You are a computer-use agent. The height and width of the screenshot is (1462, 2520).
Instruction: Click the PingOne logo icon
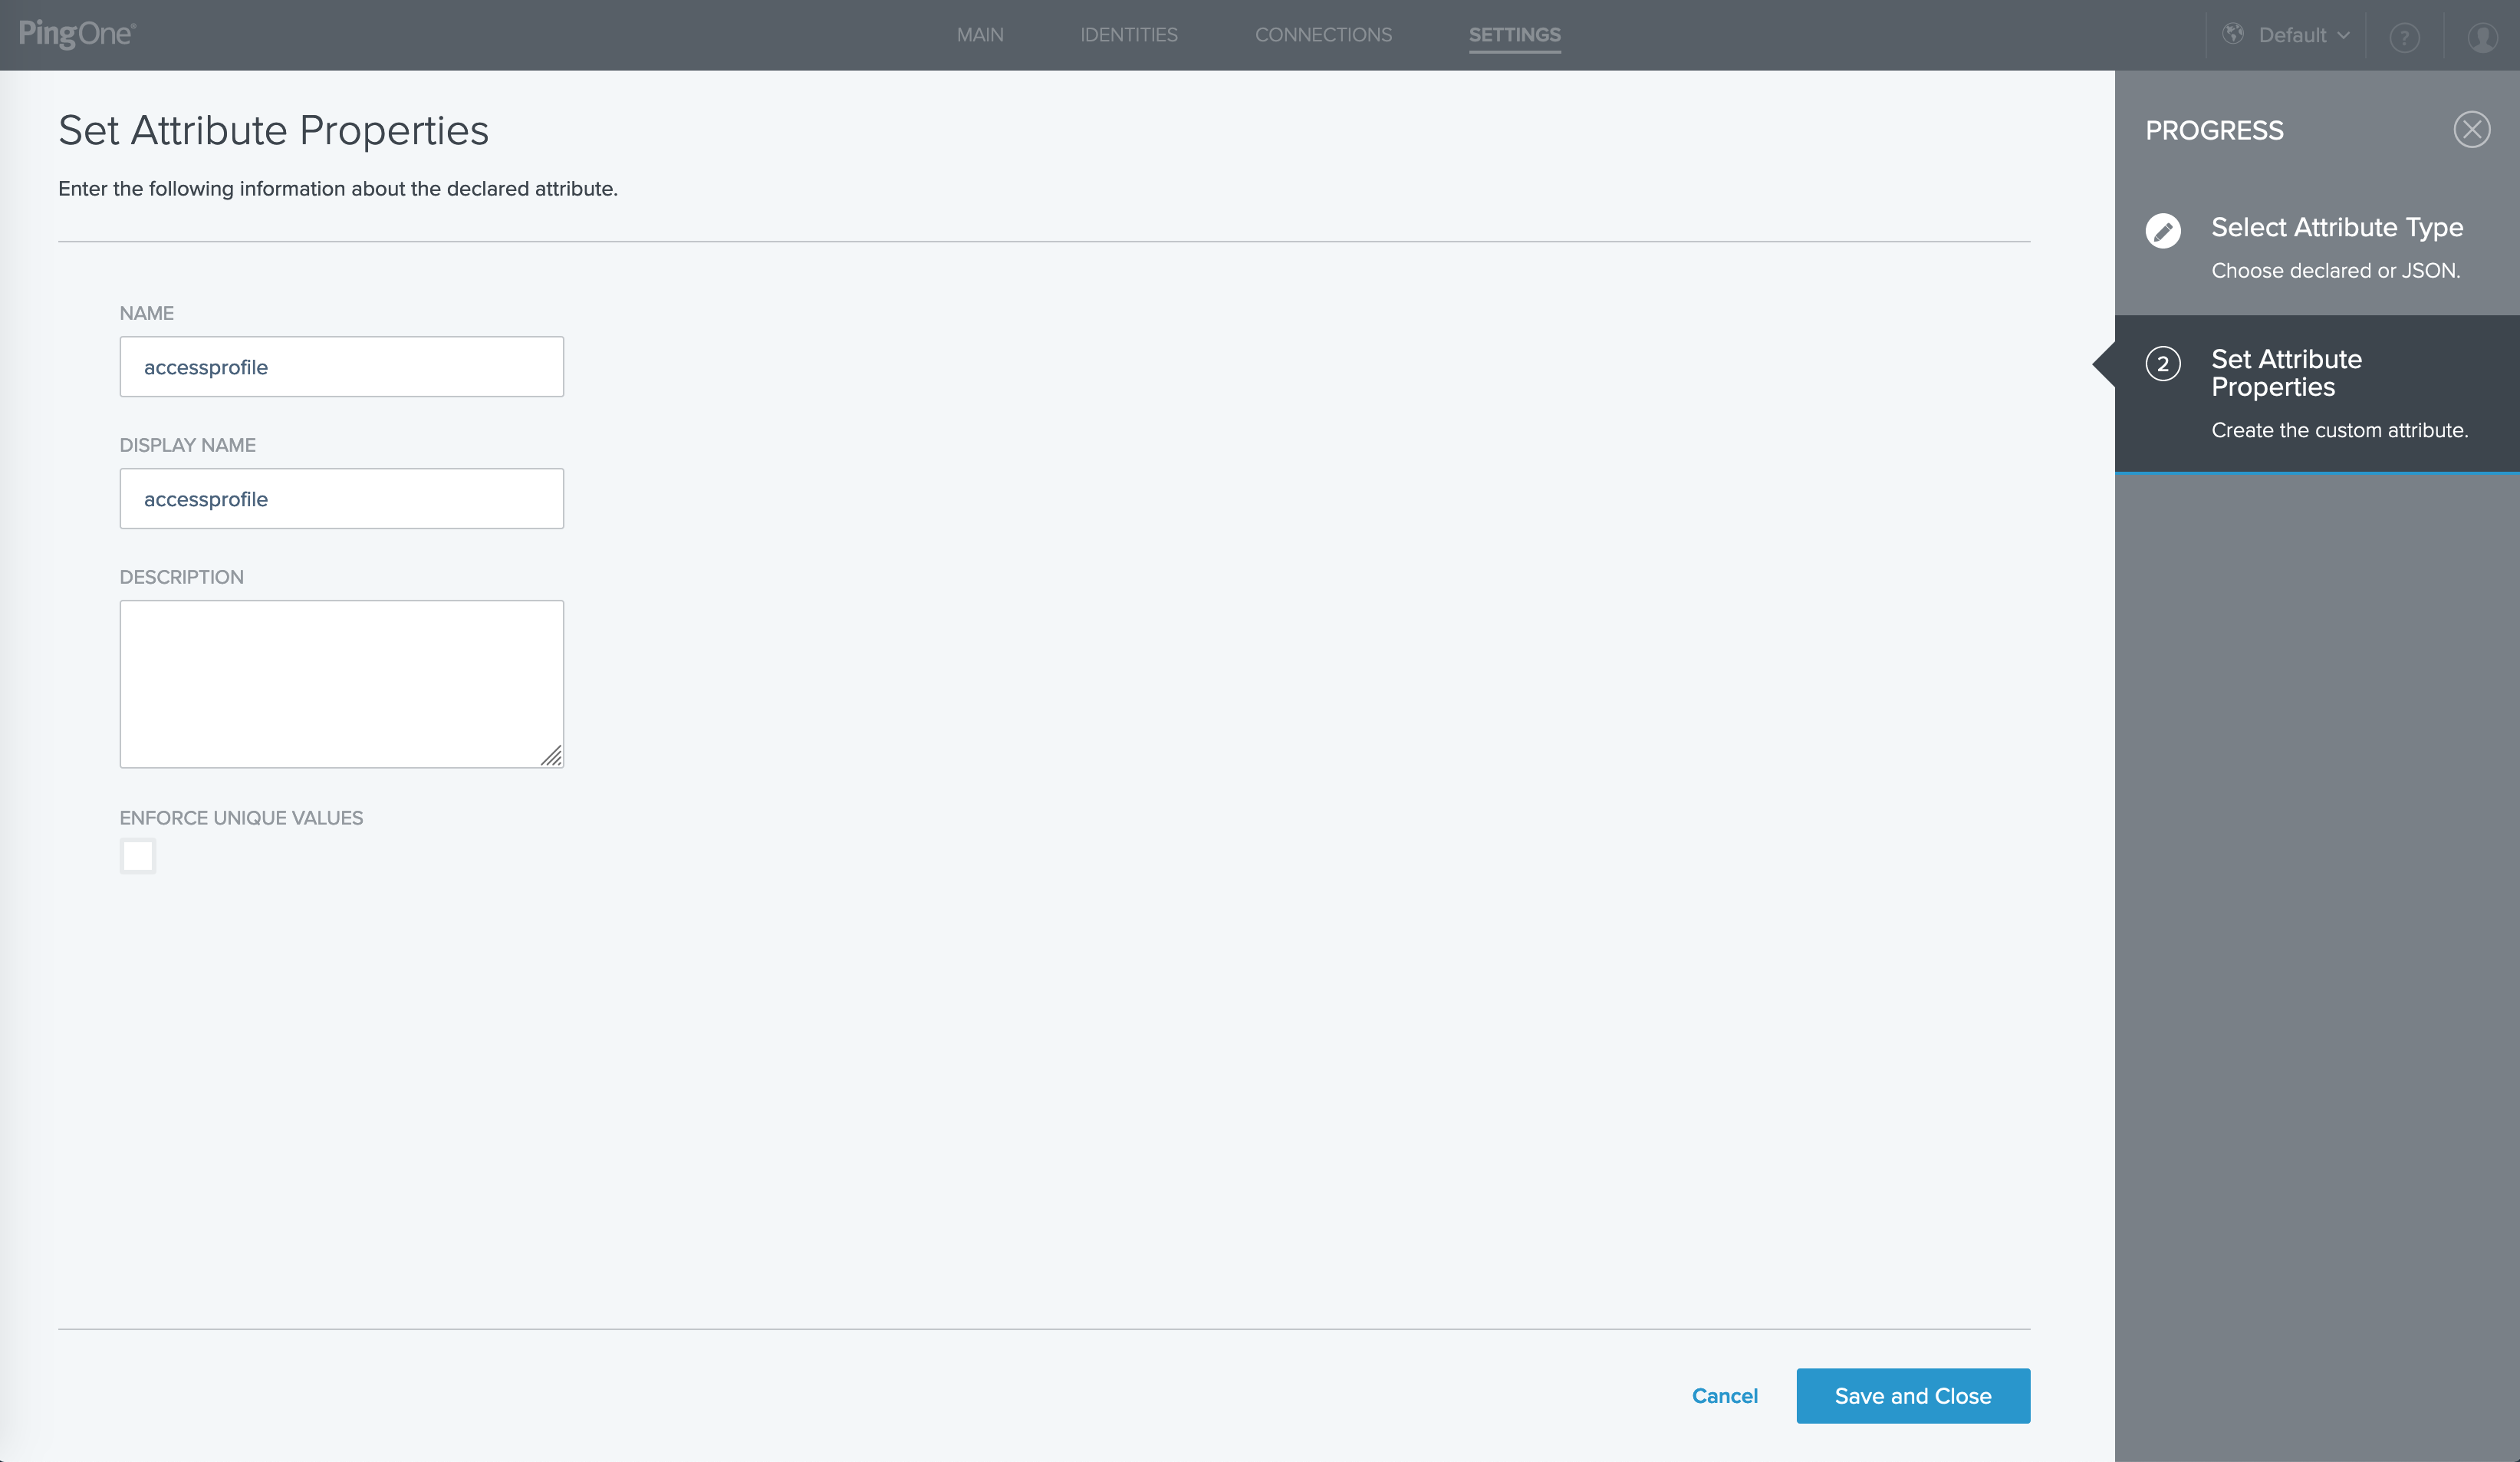(78, 35)
